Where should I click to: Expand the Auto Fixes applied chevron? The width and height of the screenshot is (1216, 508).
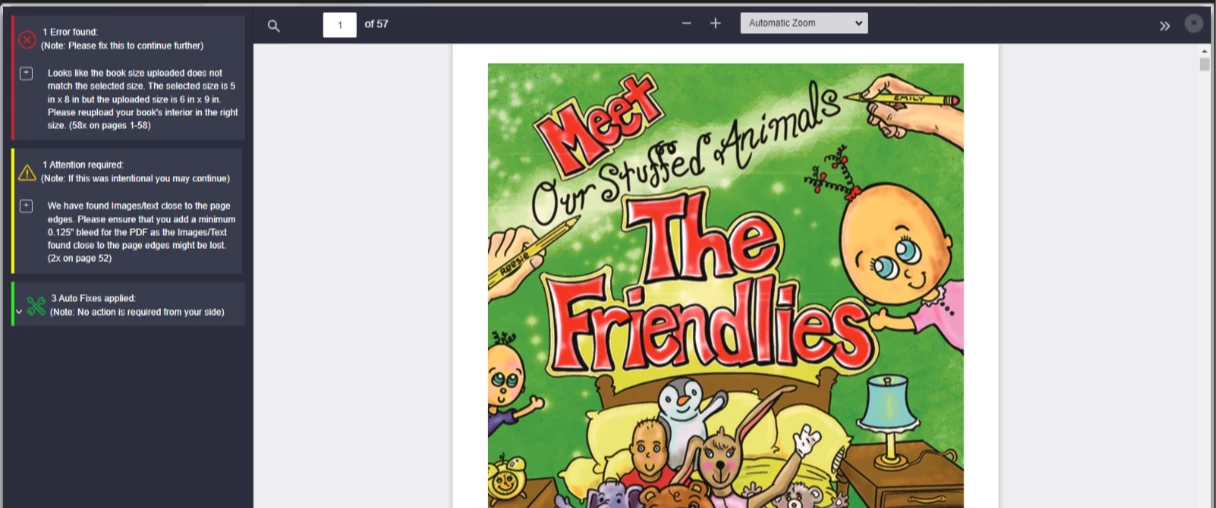(18, 312)
